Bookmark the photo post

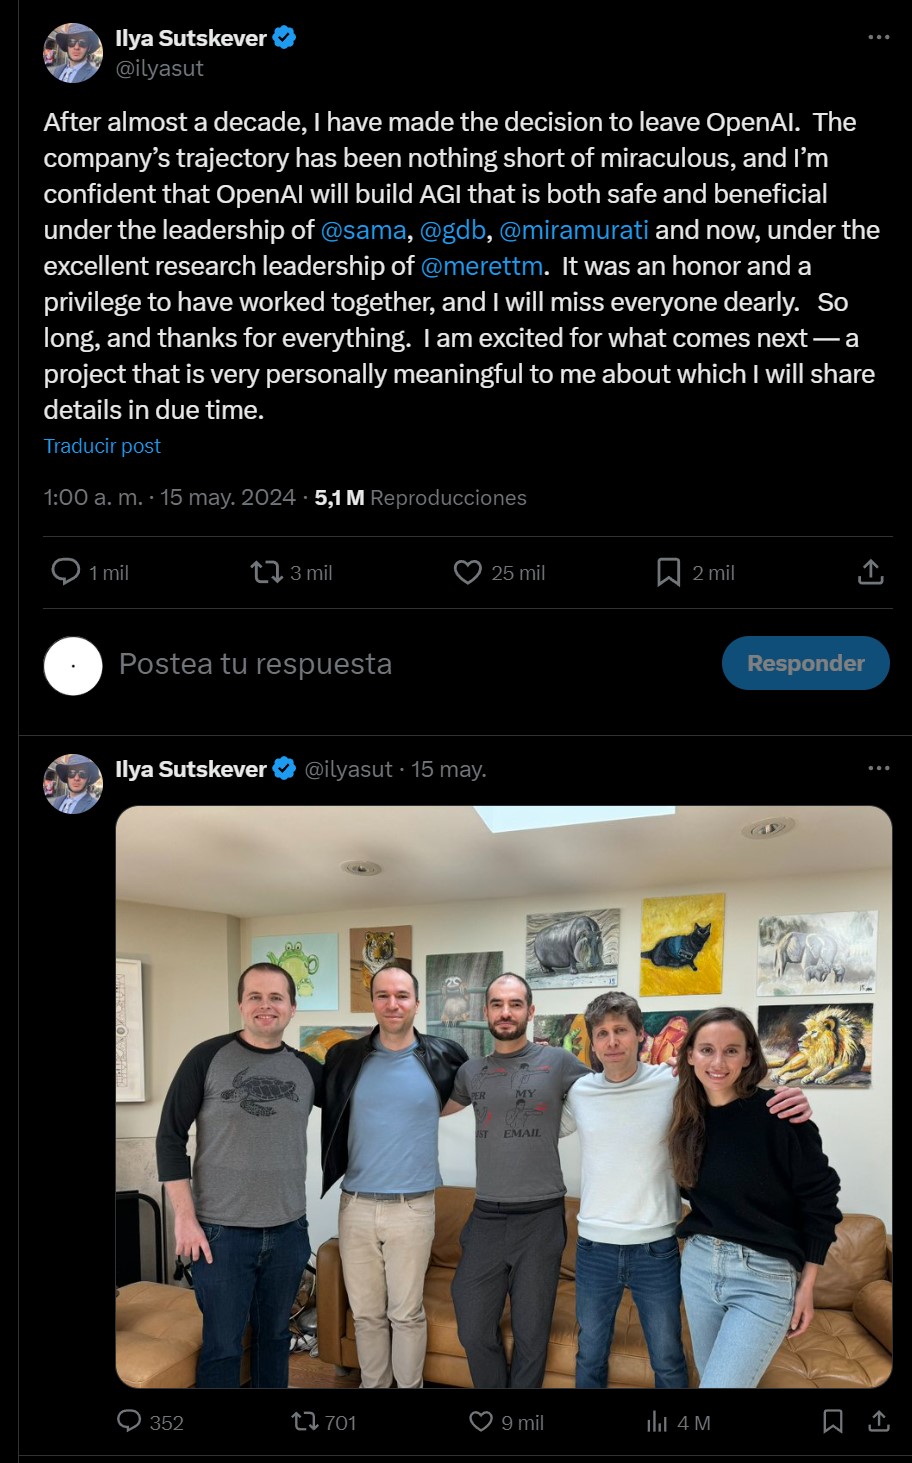tap(832, 1421)
